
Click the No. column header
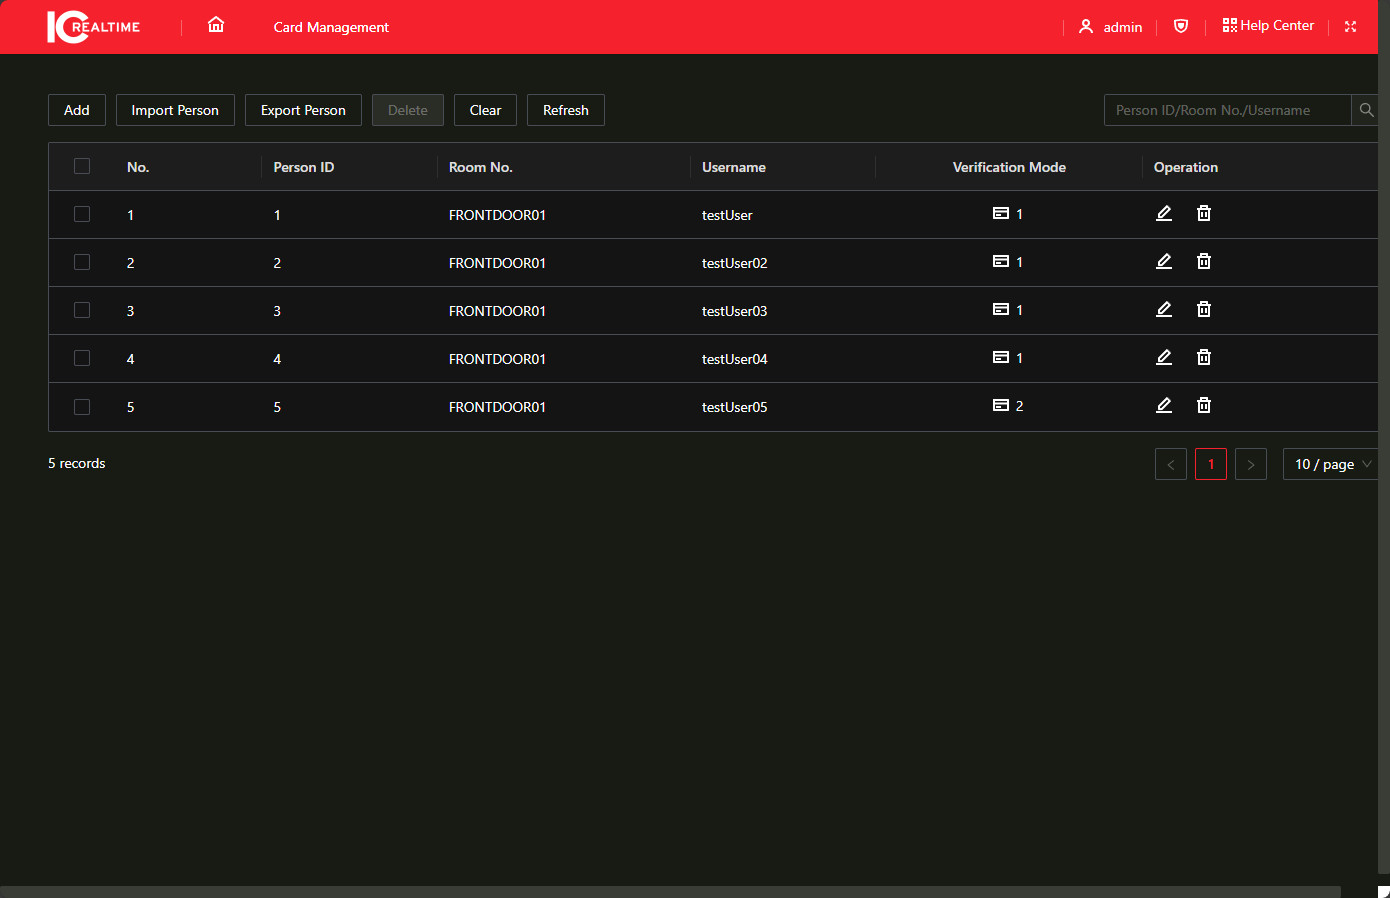tap(138, 167)
